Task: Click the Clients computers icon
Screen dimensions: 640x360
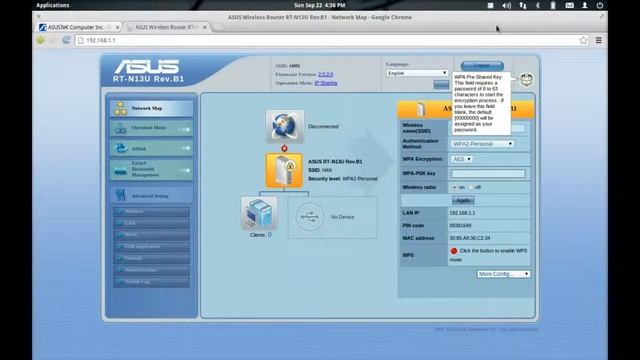Action: 259,213
